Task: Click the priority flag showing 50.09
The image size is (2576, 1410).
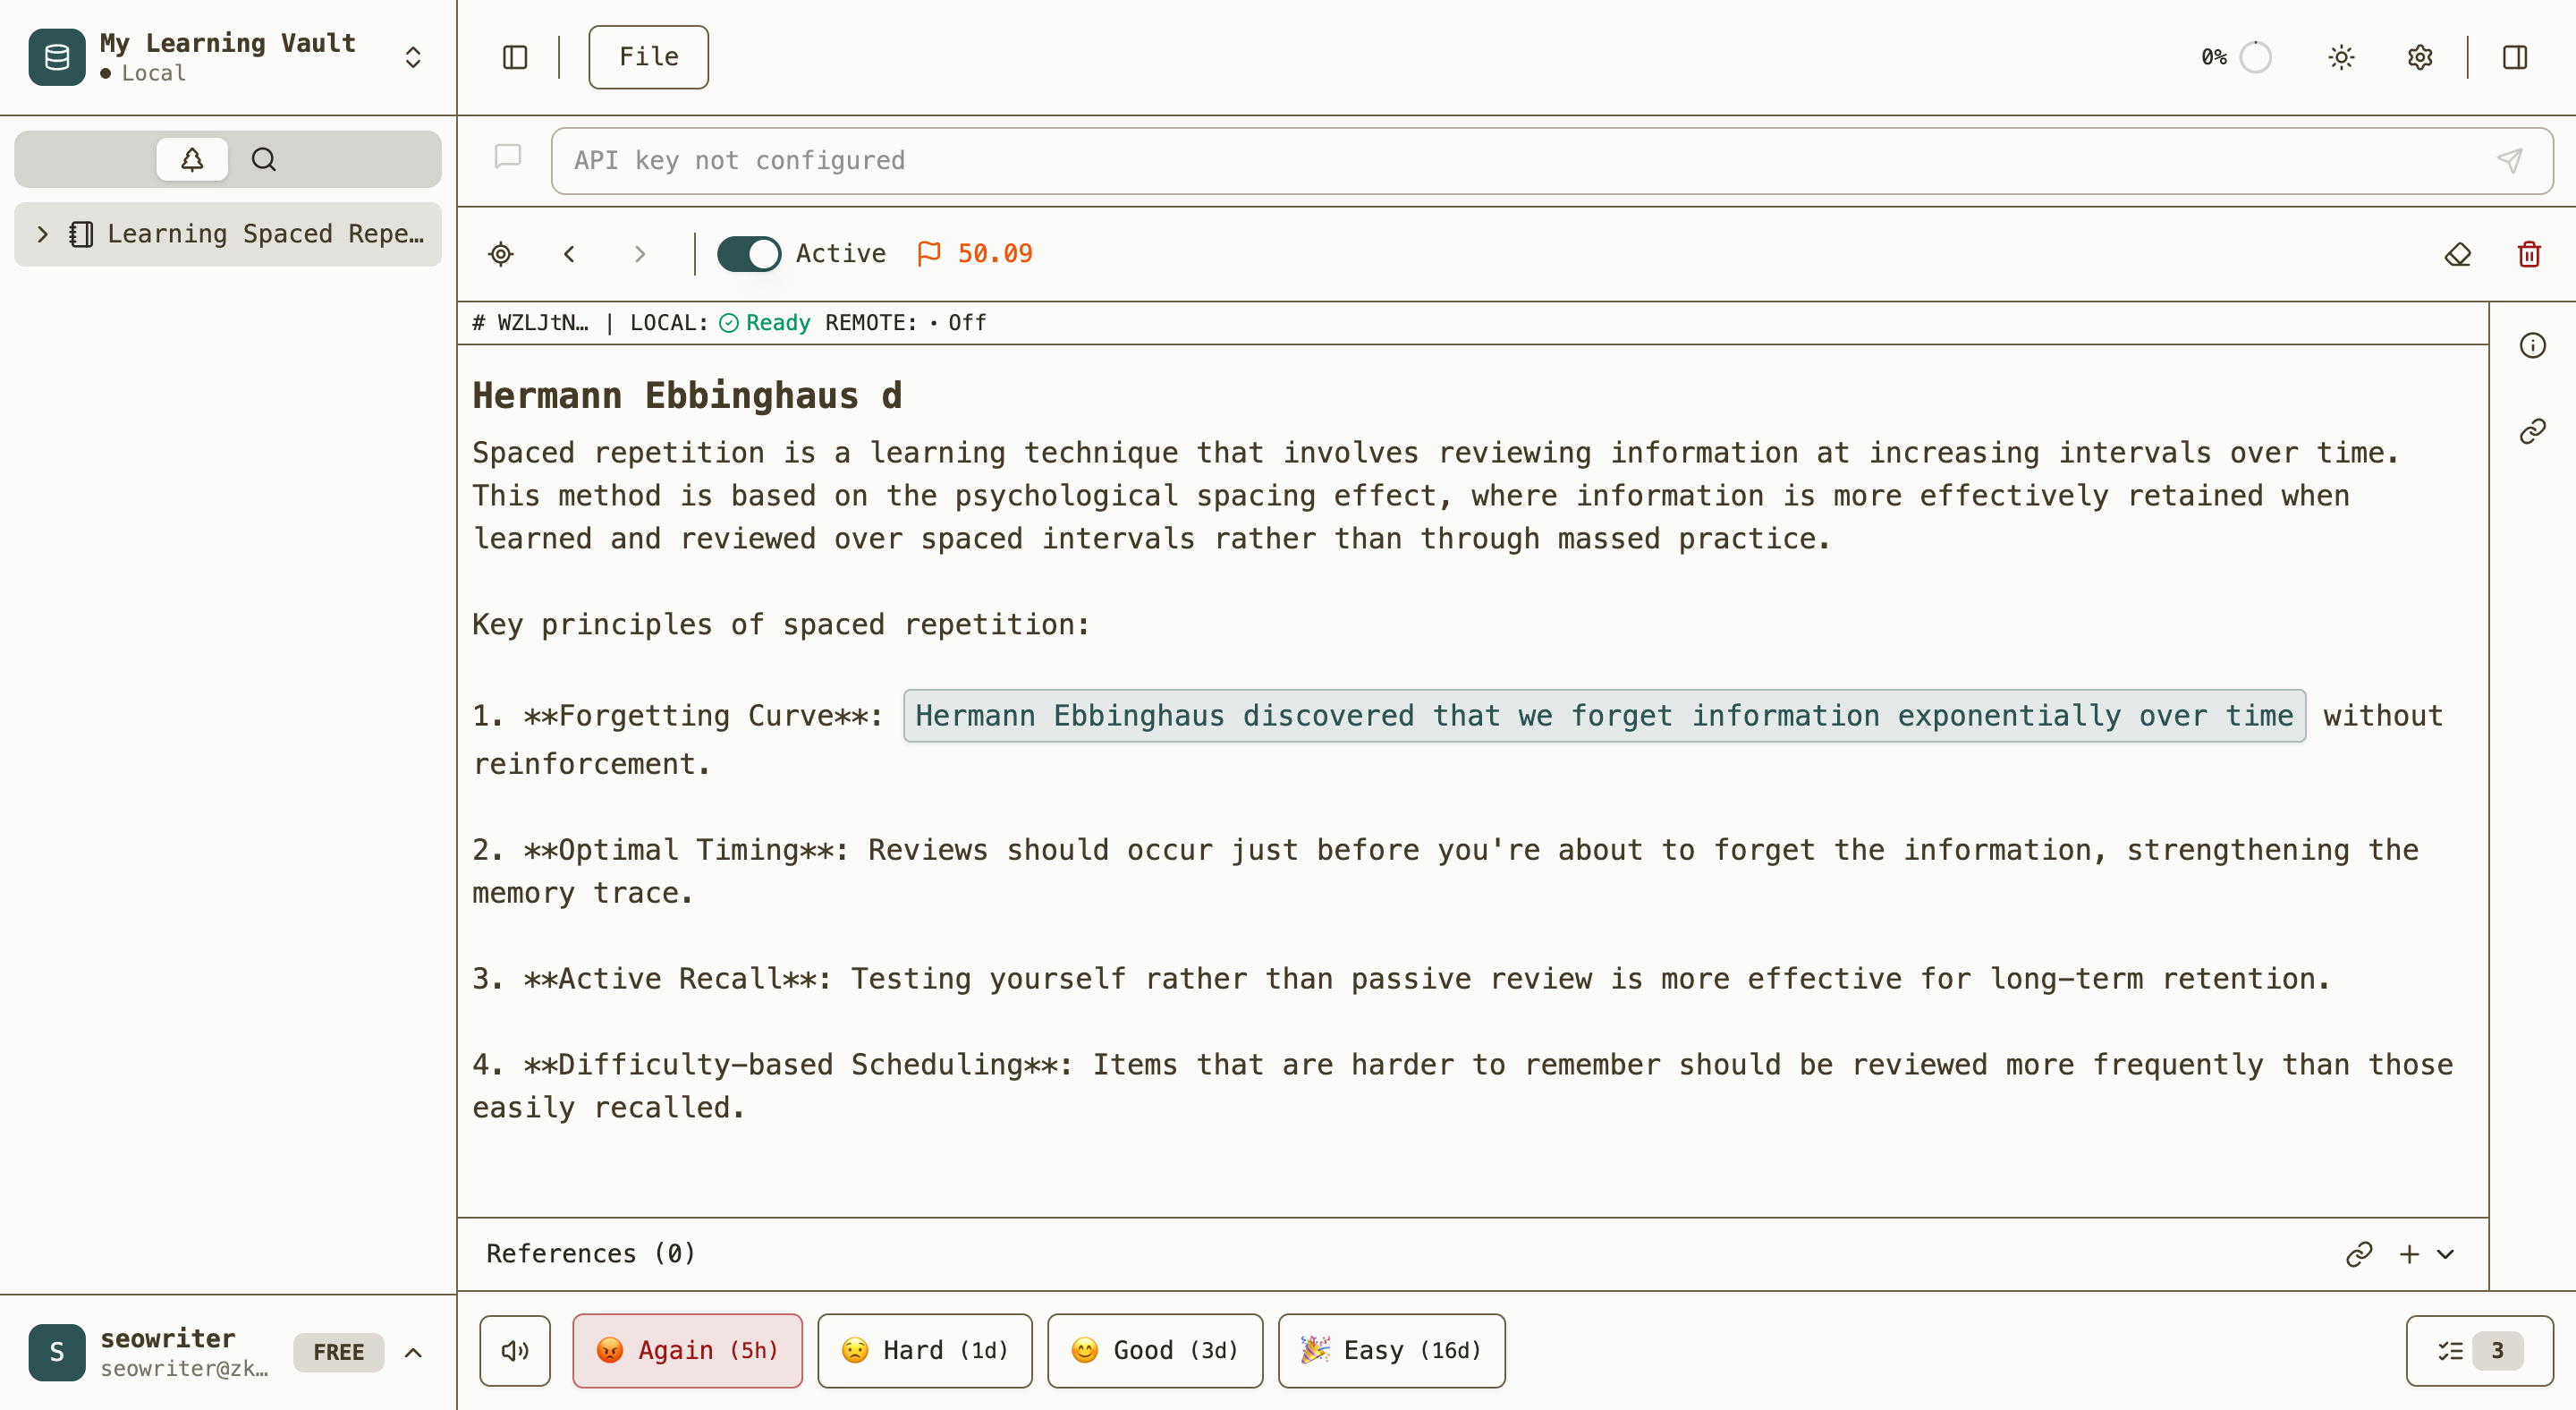Action: [975, 254]
